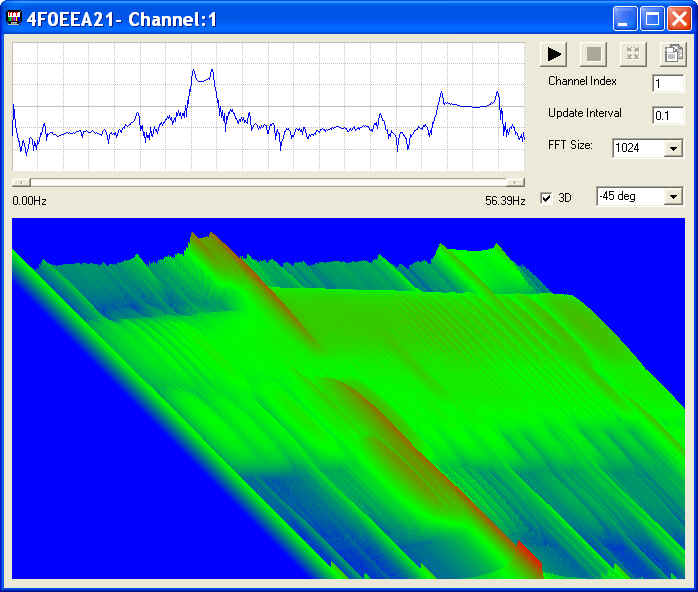Click the Channel Index label
The image size is (698, 592).
coord(582,81)
